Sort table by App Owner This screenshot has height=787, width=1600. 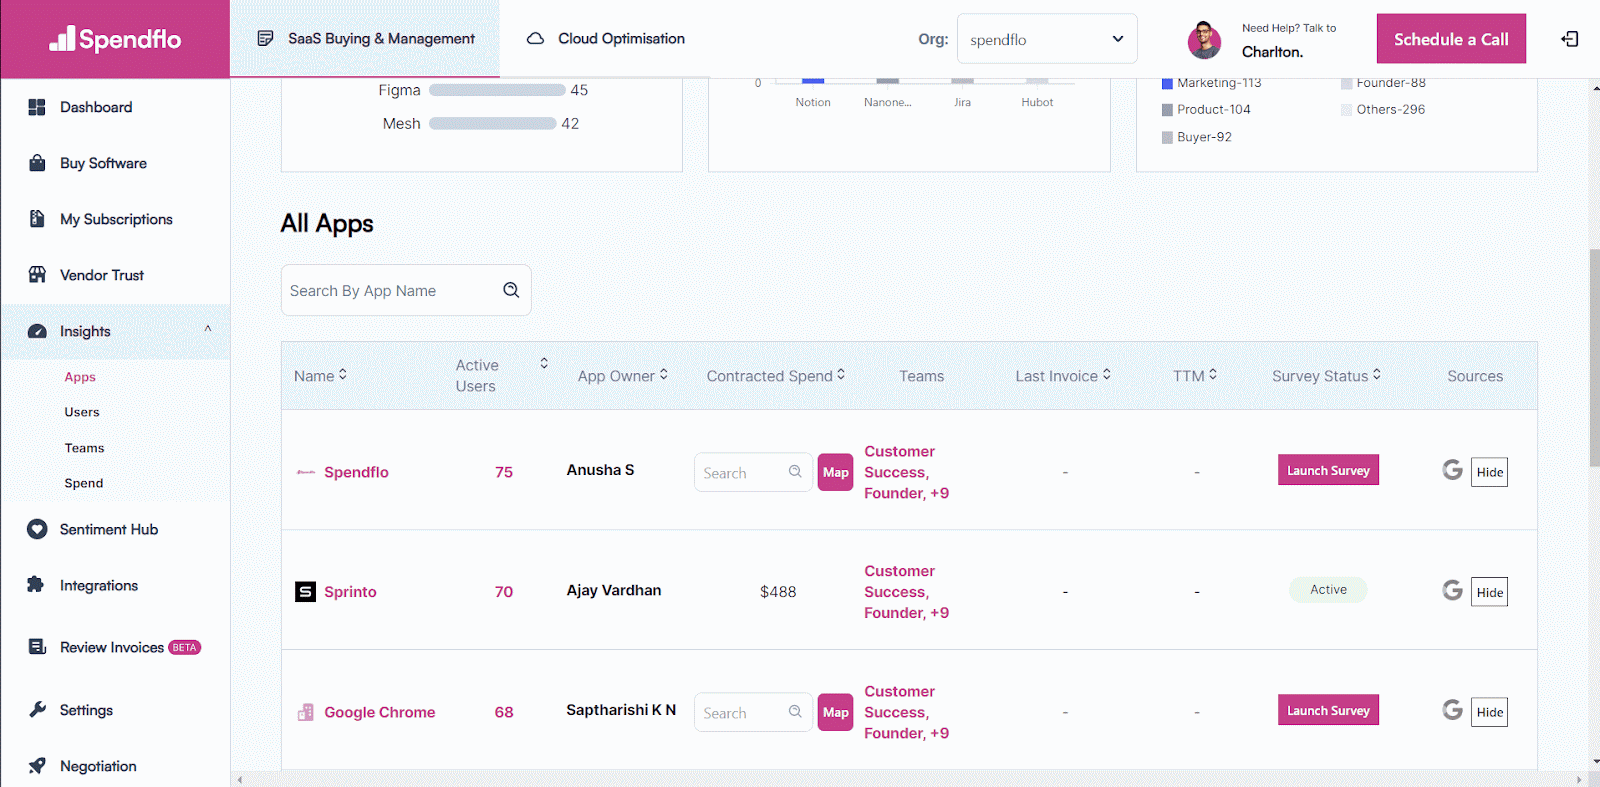click(x=663, y=374)
